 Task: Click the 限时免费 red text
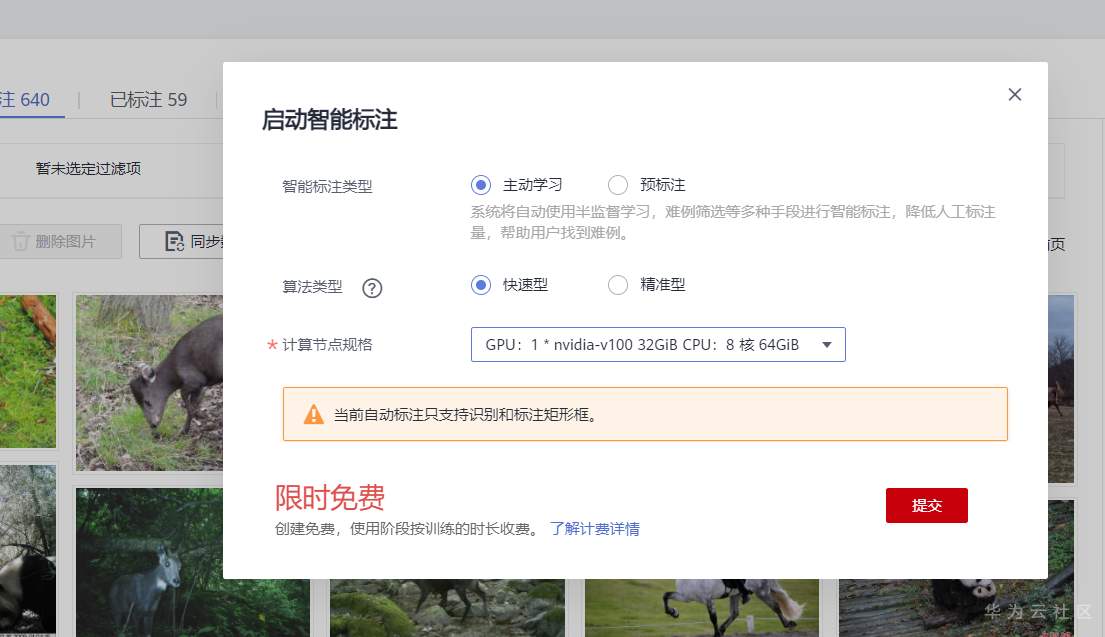coord(330,497)
